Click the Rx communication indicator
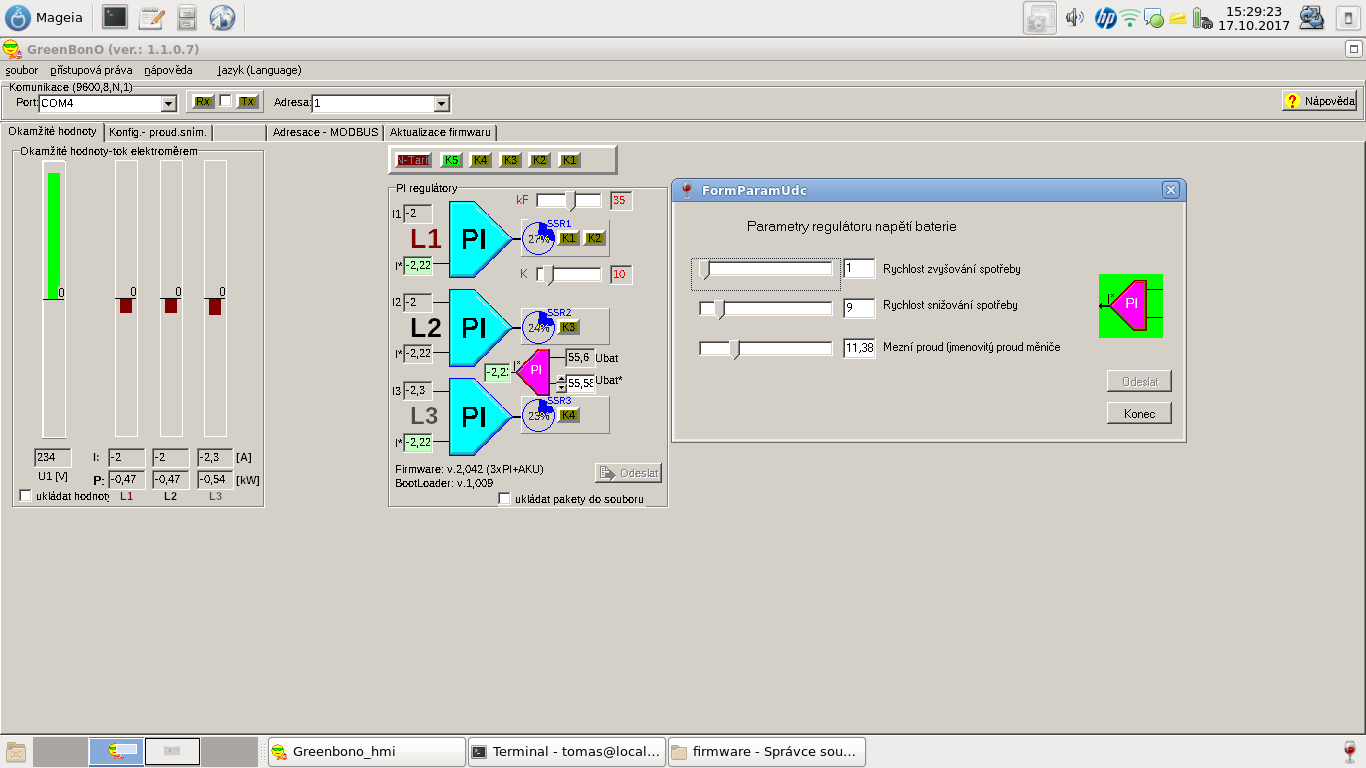The image size is (1366, 768). (x=203, y=102)
